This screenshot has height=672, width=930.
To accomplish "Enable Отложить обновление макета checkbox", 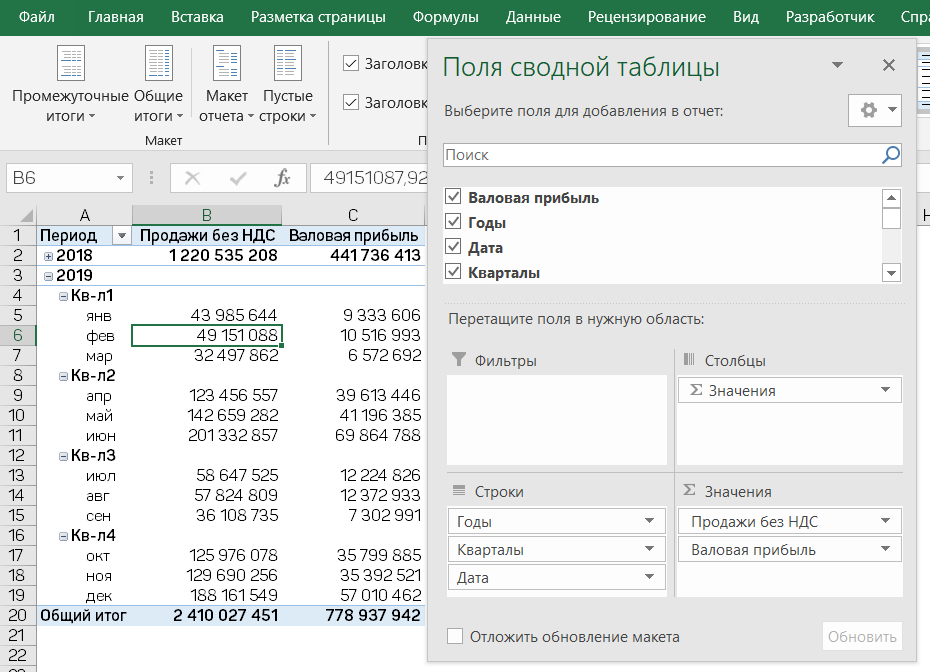I will [455, 636].
